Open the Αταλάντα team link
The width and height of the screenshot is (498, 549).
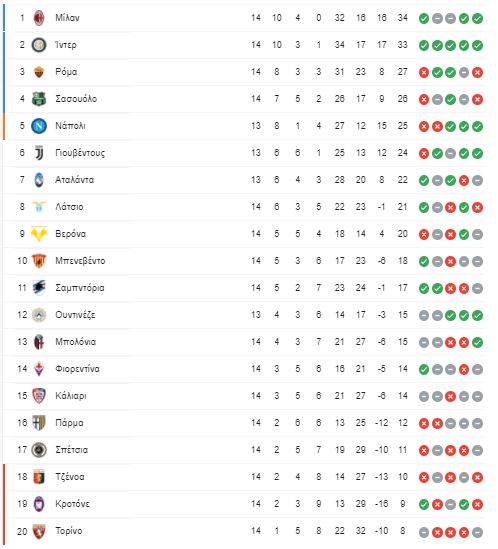[x=74, y=180]
